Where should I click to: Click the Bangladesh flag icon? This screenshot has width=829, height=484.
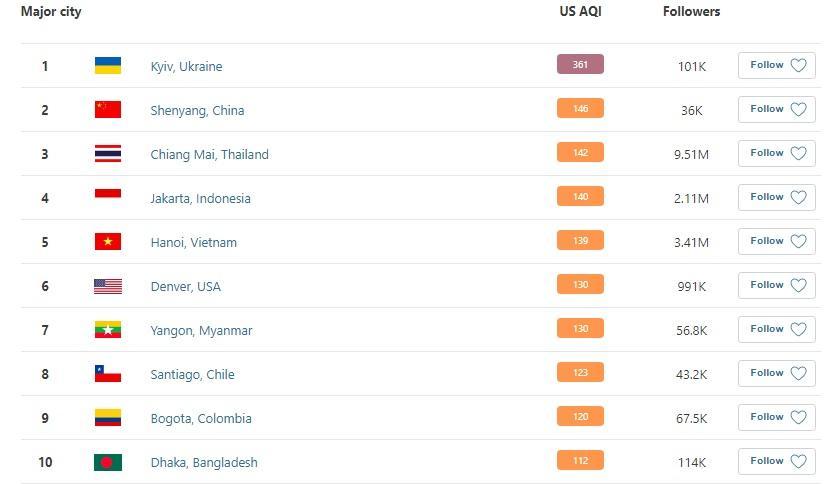click(108, 462)
